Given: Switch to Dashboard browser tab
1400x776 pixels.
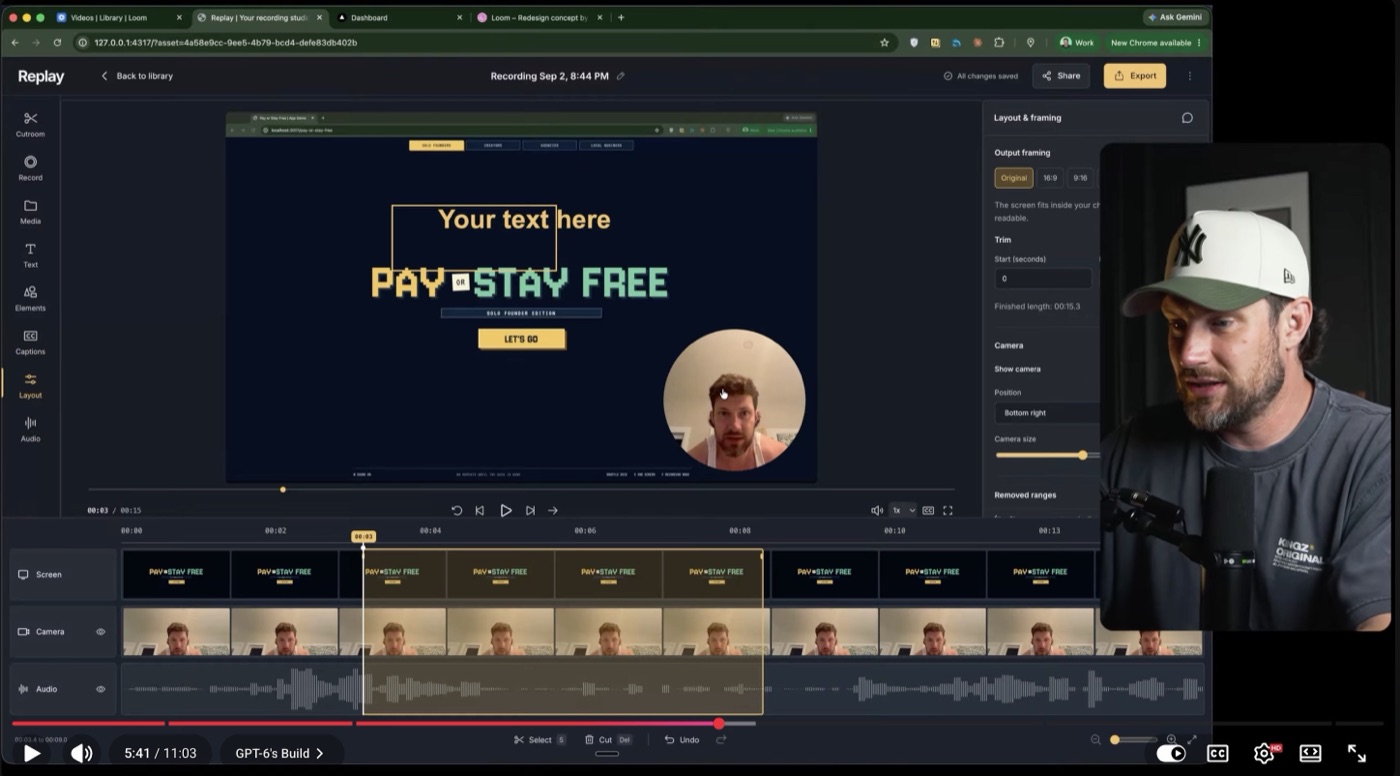Looking at the screenshot, I should point(399,17).
